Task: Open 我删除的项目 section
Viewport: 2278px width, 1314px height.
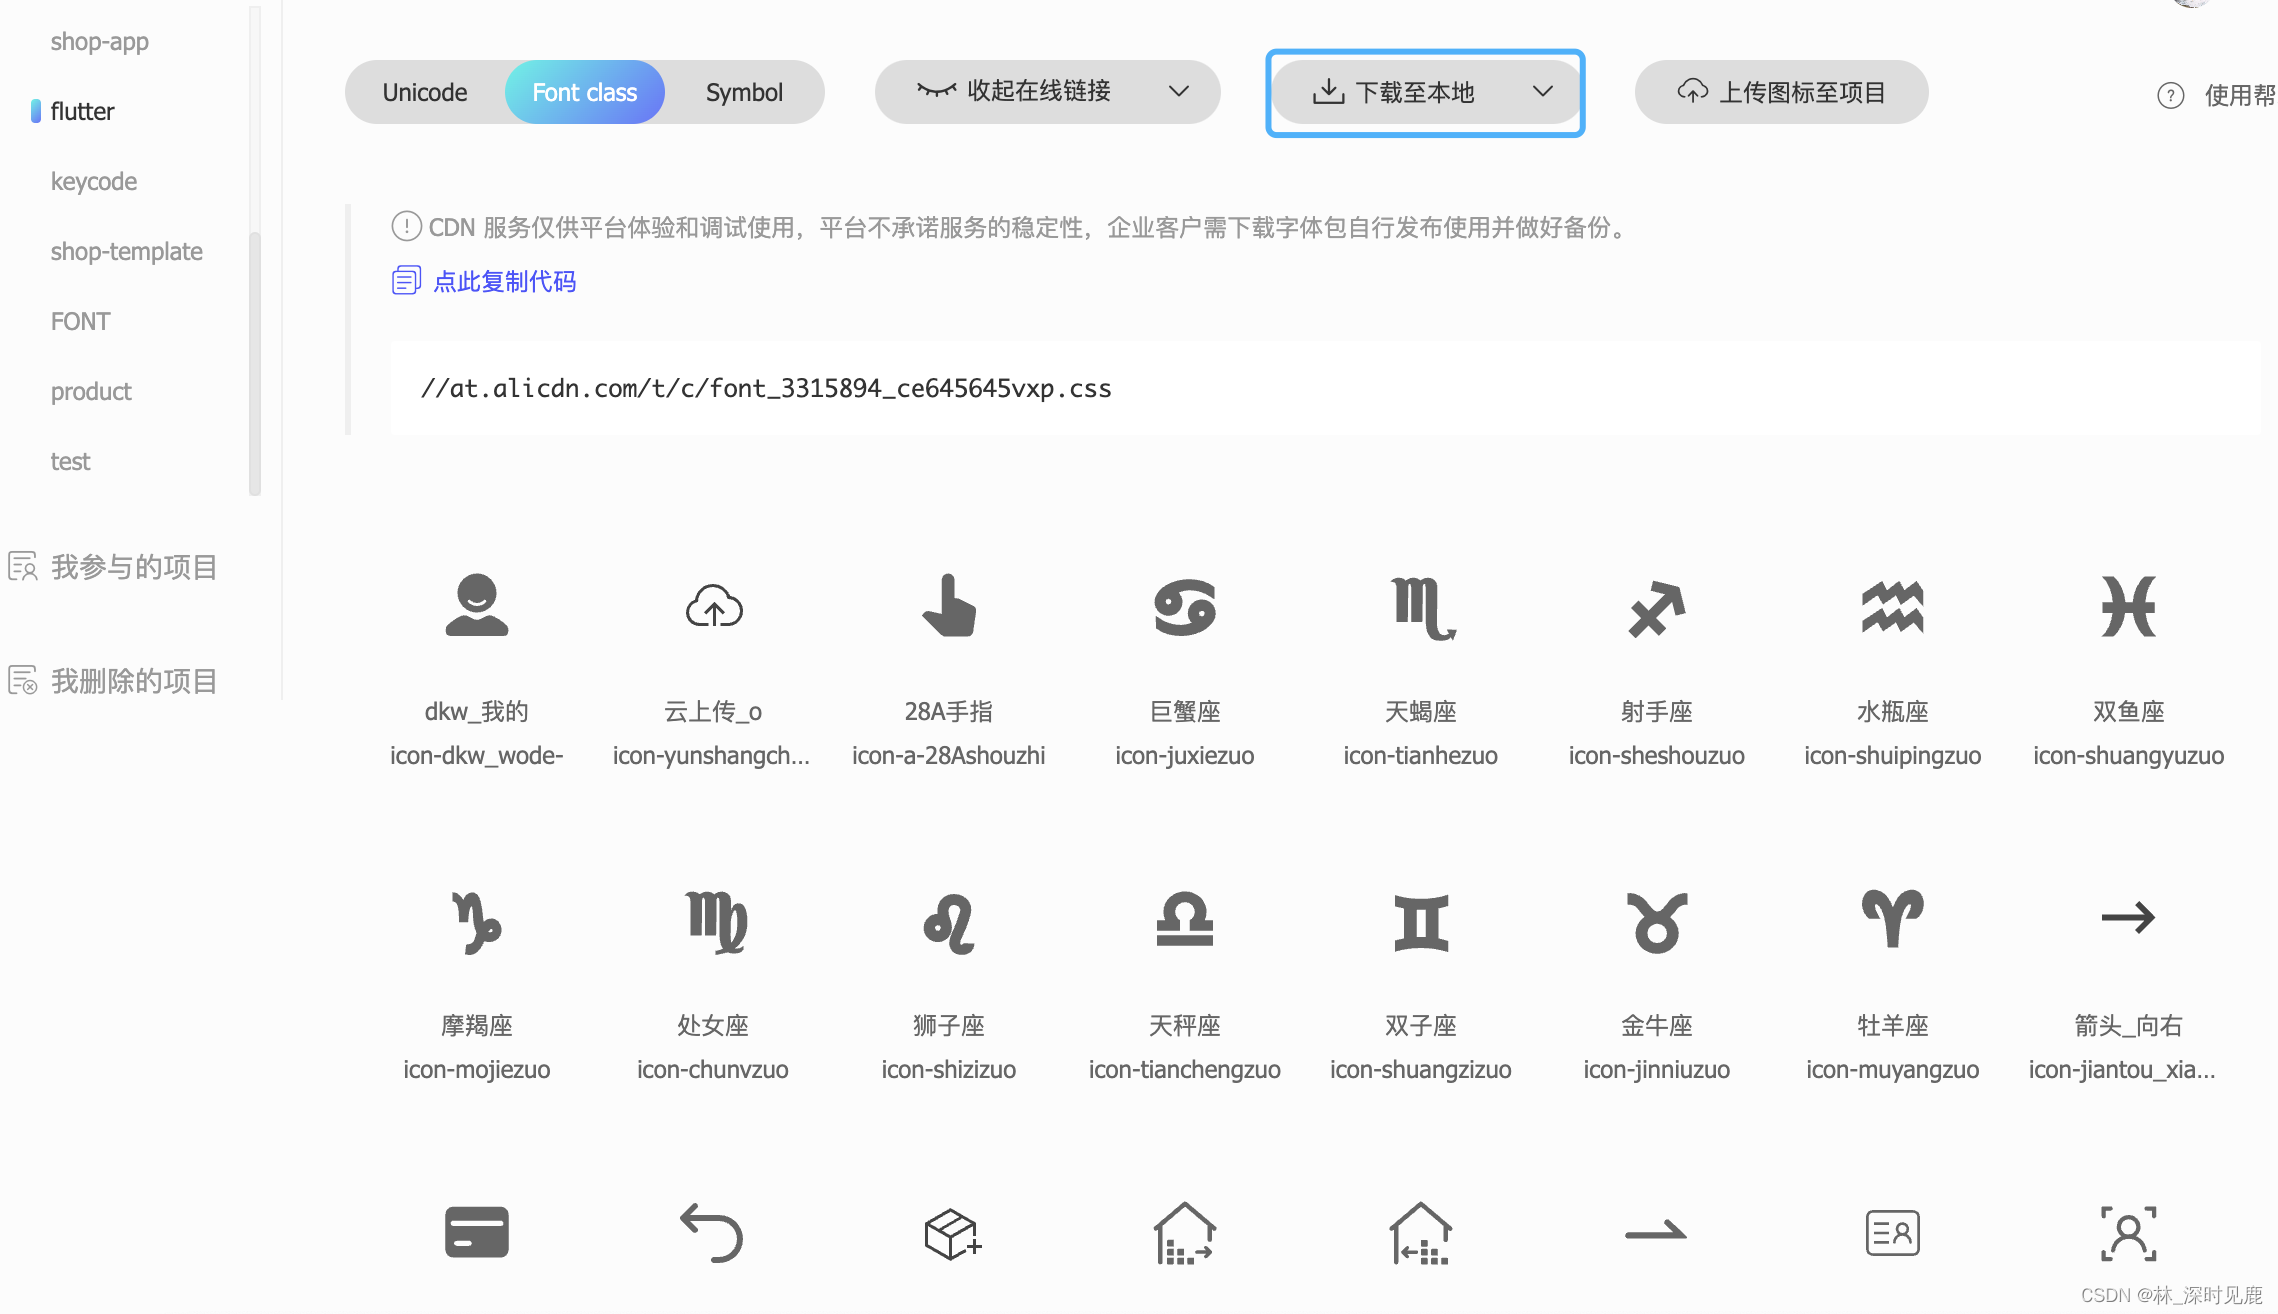Action: (113, 681)
